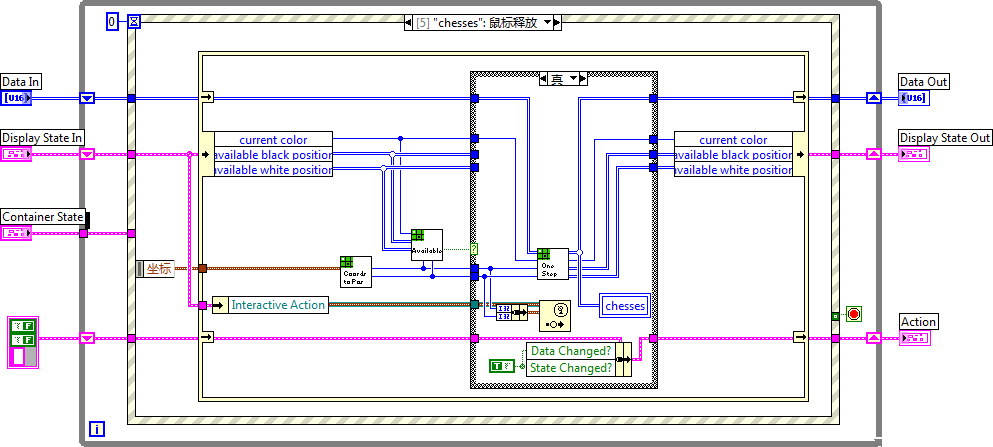Click the mouse pointer function node
The width and height of the screenshot is (993, 447).
pyautogui.click(x=560, y=315)
